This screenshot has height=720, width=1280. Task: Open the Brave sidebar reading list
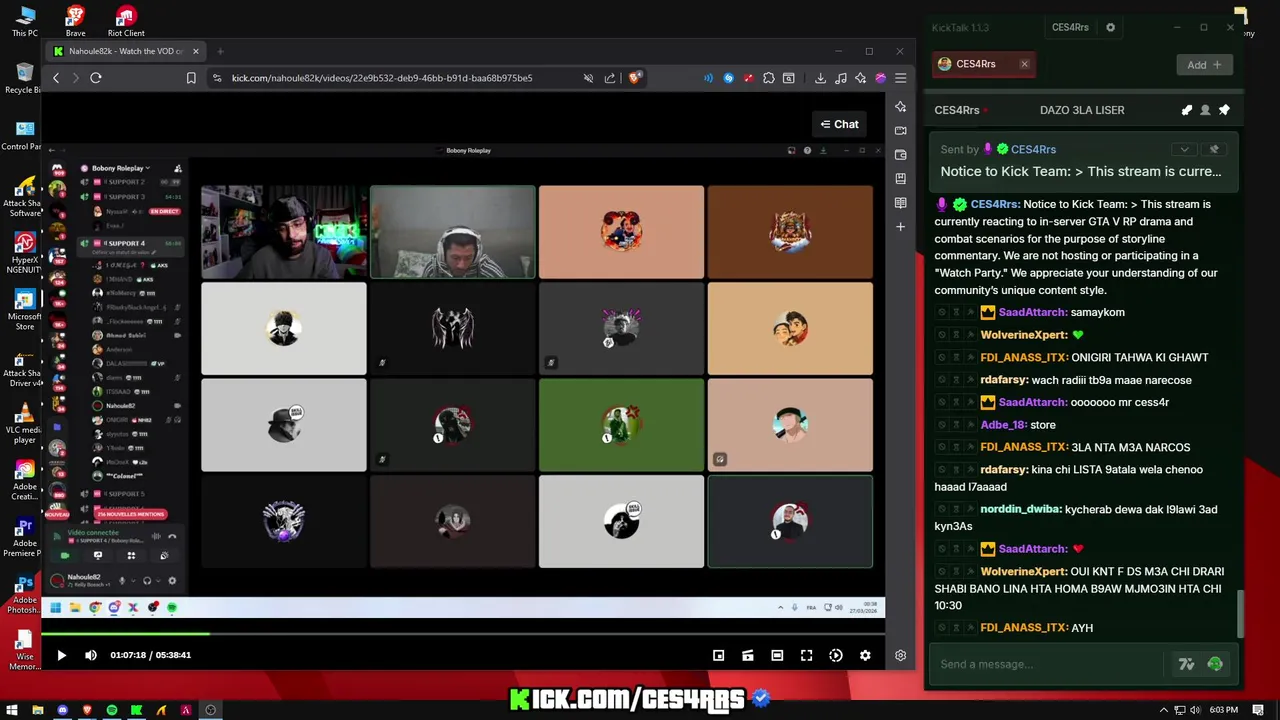point(900,203)
